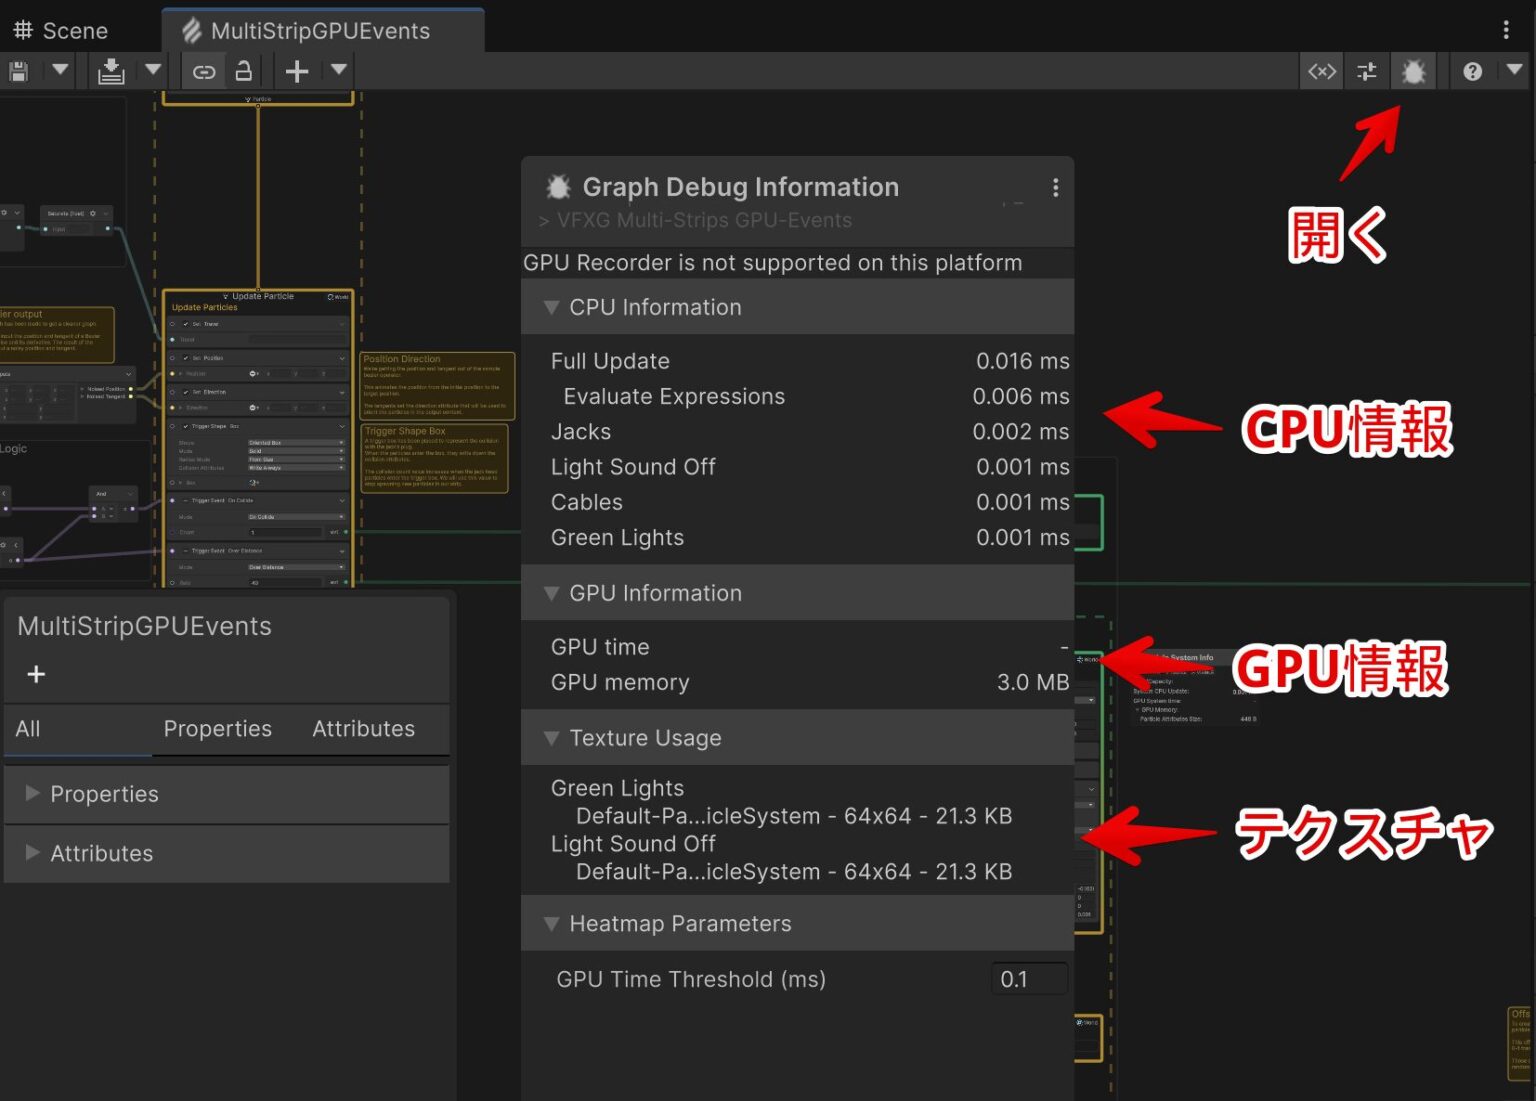Open Graph Debug with the bug toolbar icon
This screenshot has width=1536, height=1101.
1413,71
